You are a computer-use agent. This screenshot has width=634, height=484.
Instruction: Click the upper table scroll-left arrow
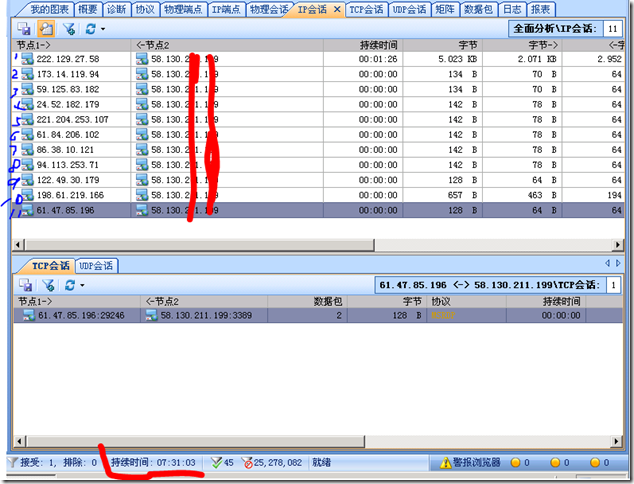point(18,245)
